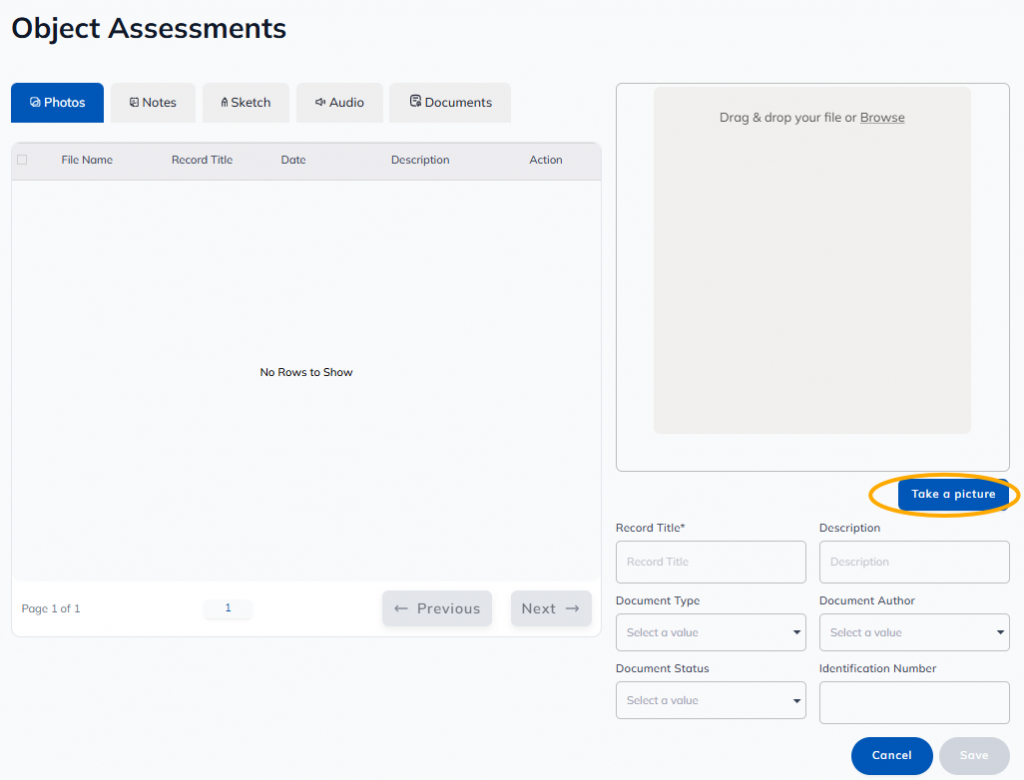Click the clipboard icon on Documents tab
The width and height of the screenshot is (1024, 780).
tap(415, 102)
